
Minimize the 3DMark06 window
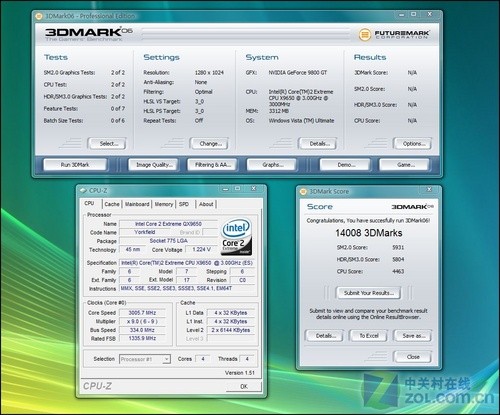click(x=402, y=15)
